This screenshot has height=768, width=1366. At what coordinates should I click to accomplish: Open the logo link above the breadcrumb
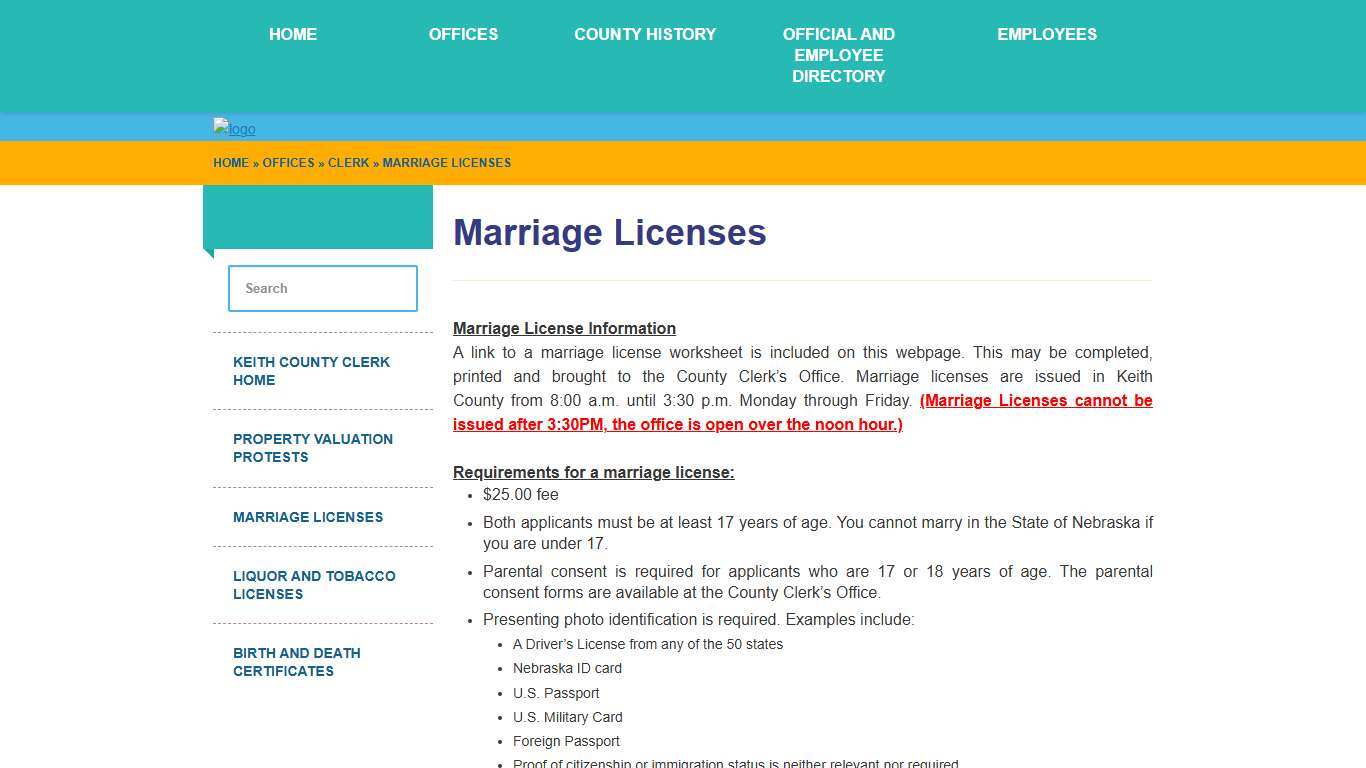pyautogui.click(x=233, y=128)
